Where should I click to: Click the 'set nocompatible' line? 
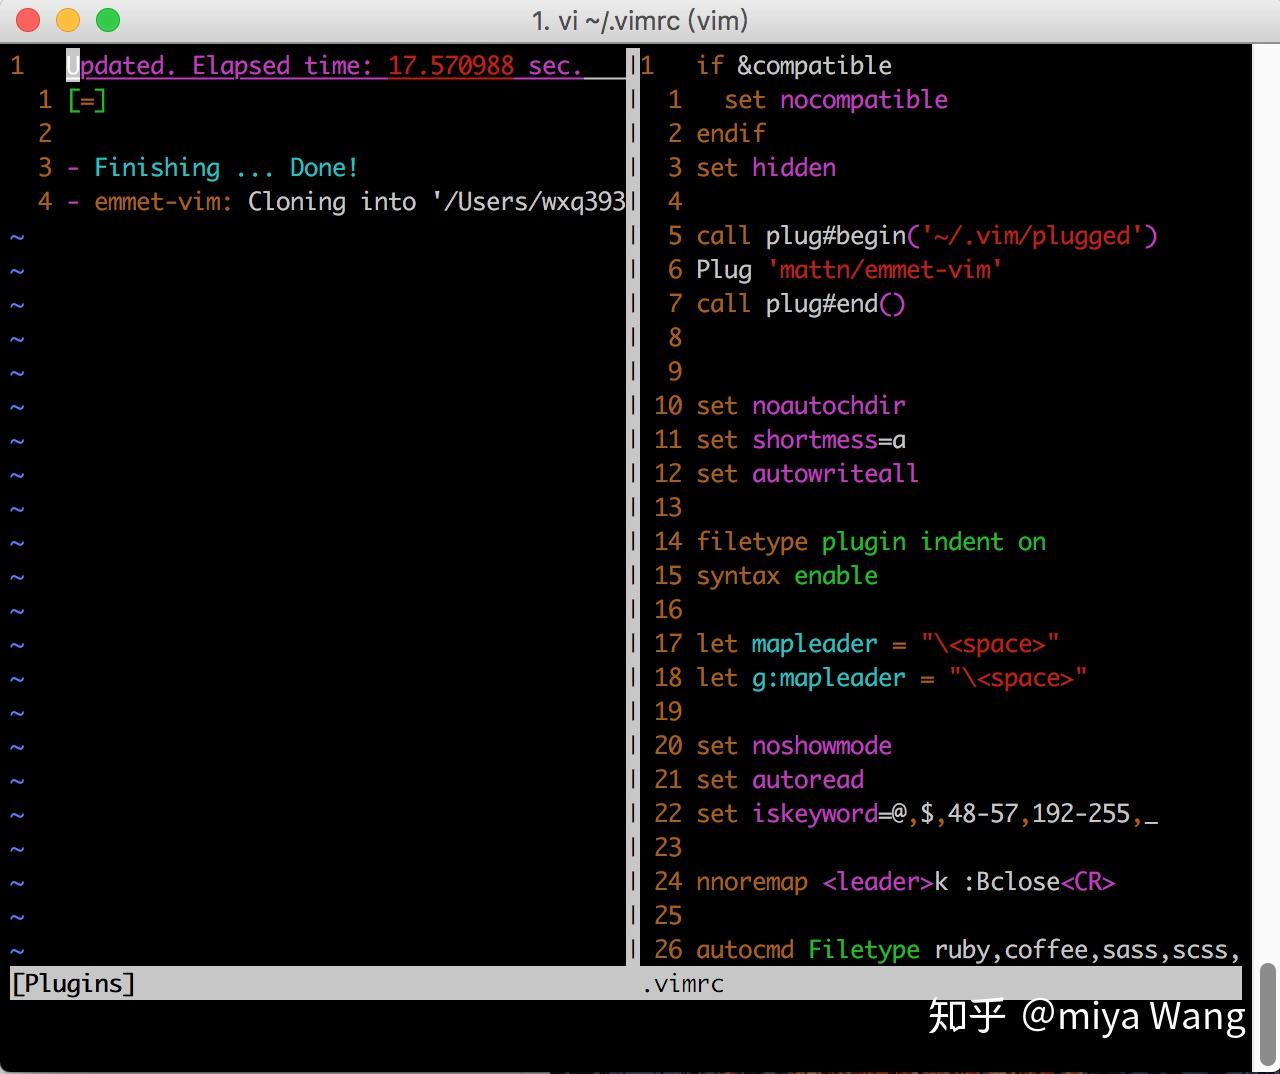[836, 100]
